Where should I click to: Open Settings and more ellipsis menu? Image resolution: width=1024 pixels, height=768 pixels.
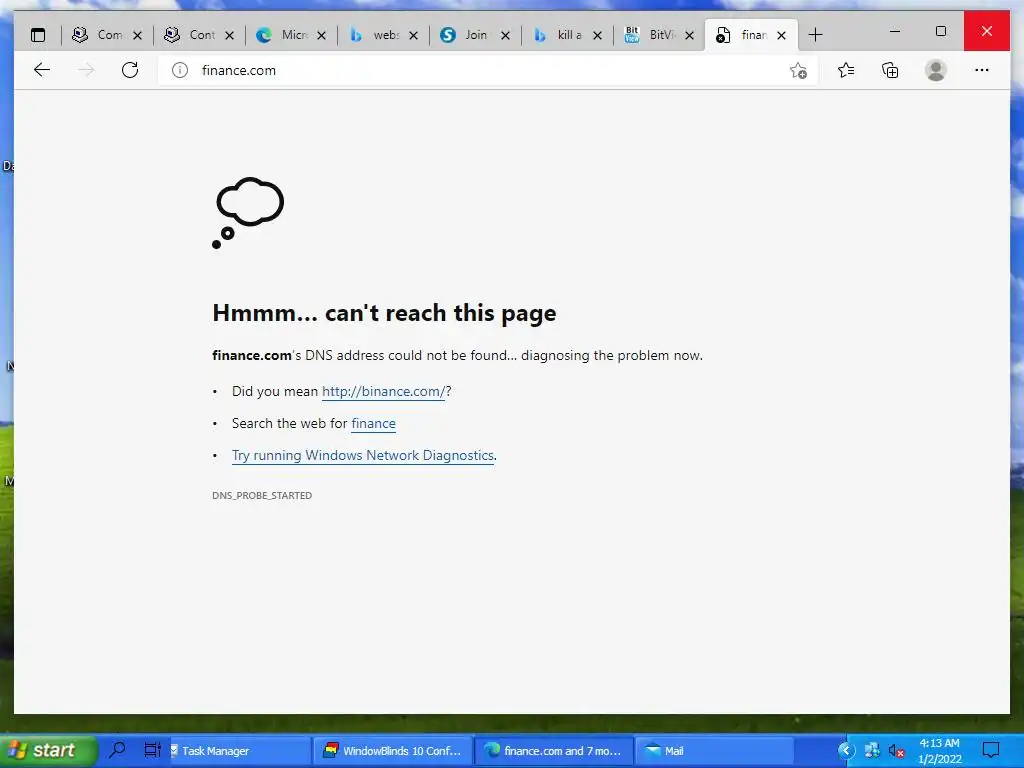pyautogui.click(x=982, y=70)
